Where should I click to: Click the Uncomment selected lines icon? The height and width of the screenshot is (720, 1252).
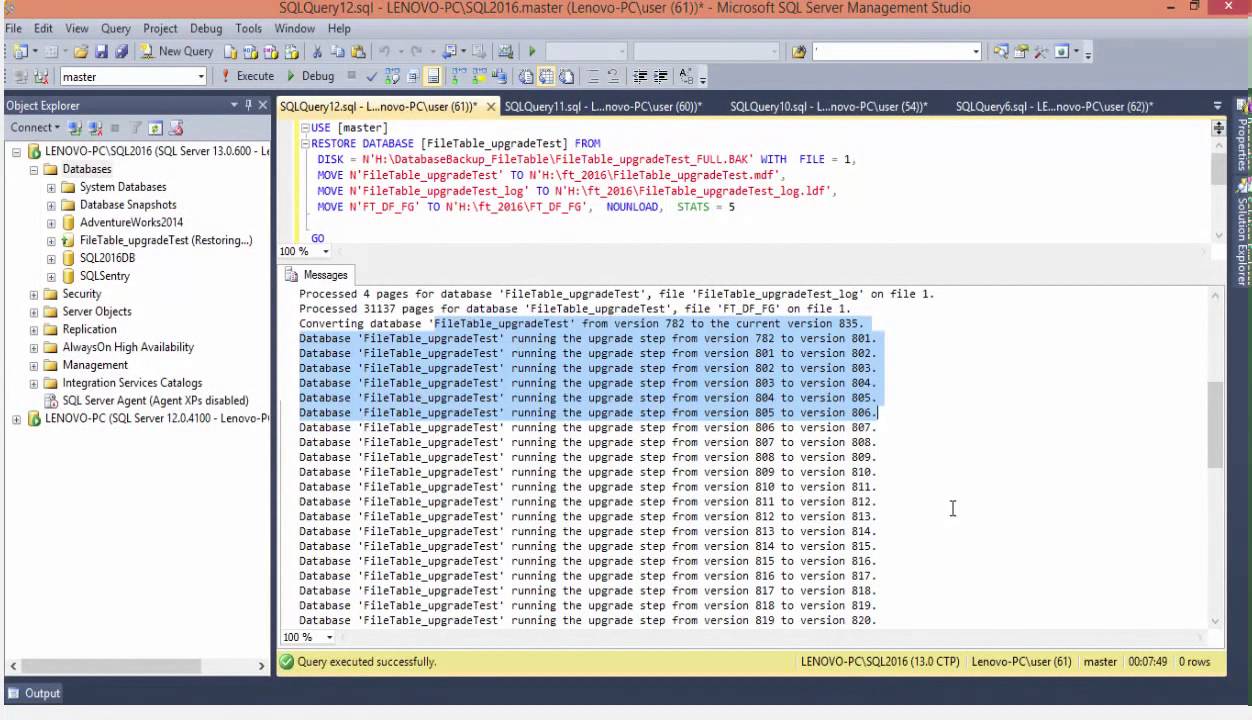(x=614, y=76)
